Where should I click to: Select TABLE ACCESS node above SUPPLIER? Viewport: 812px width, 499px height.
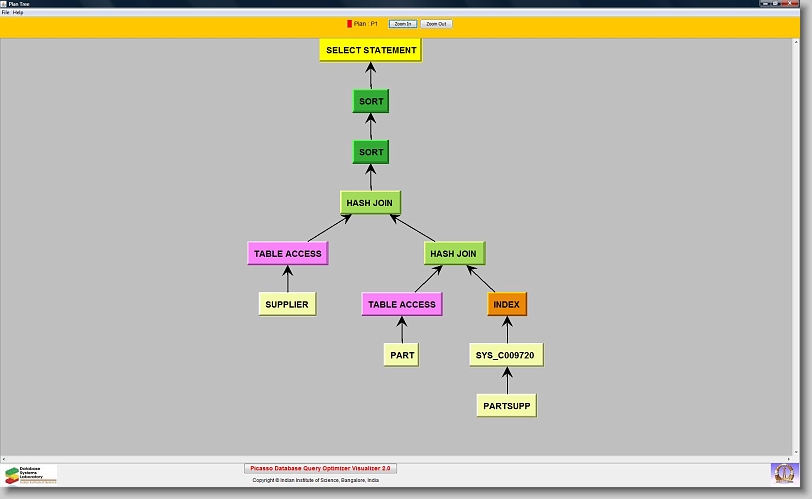[288, 254]
